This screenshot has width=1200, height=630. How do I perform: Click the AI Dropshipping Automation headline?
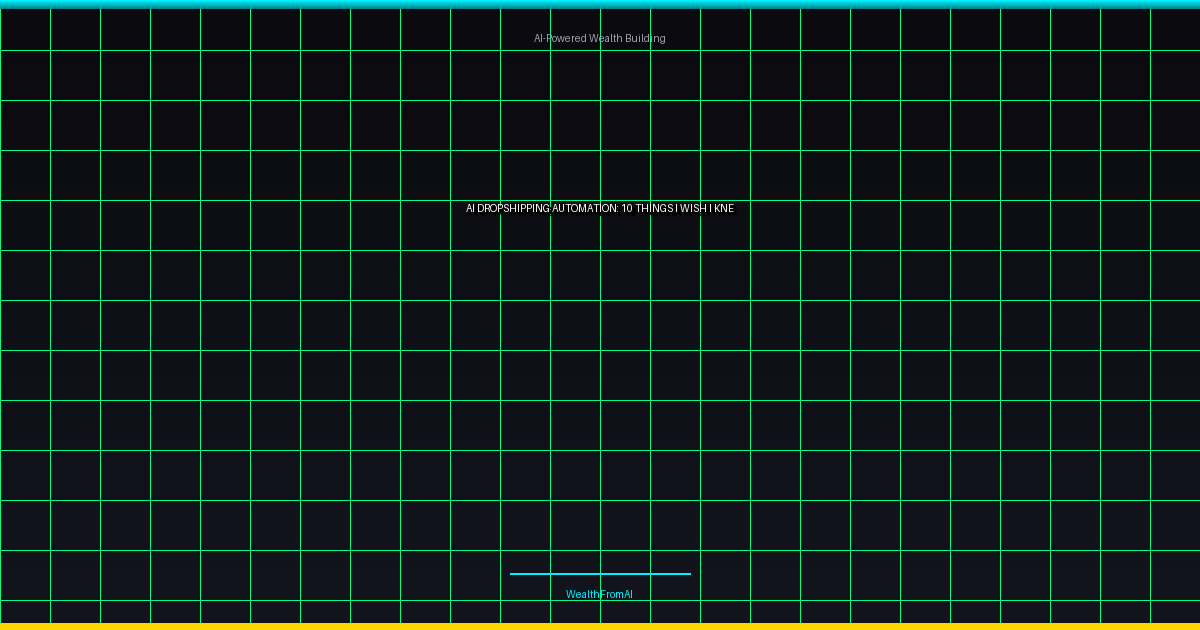pos(599,208)
